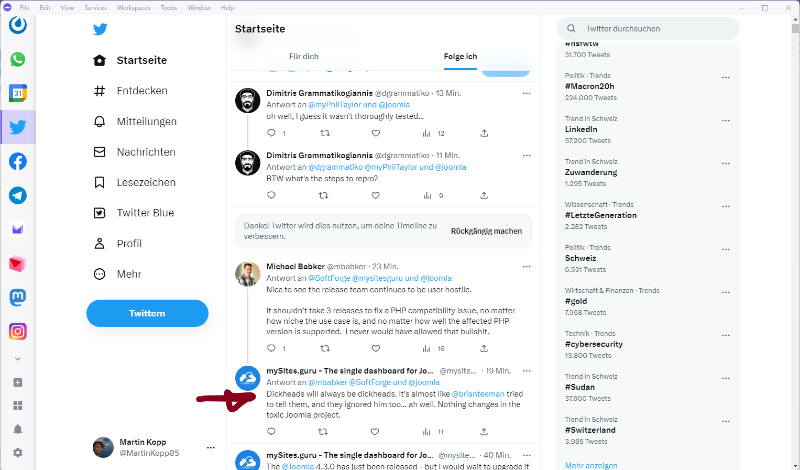
Task: Open Todos menu in menu bar
Action: [x=168, y=8]
